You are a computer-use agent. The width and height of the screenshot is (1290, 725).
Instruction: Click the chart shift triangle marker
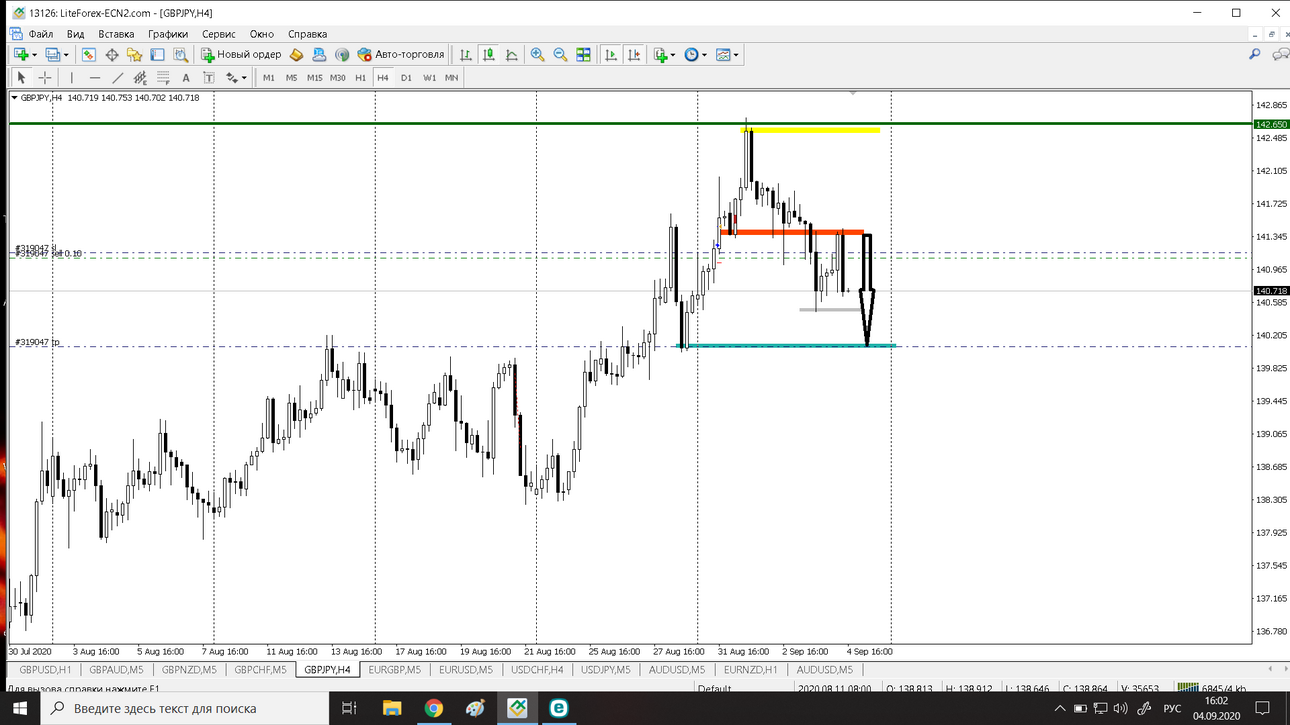[x=853, y=93]
